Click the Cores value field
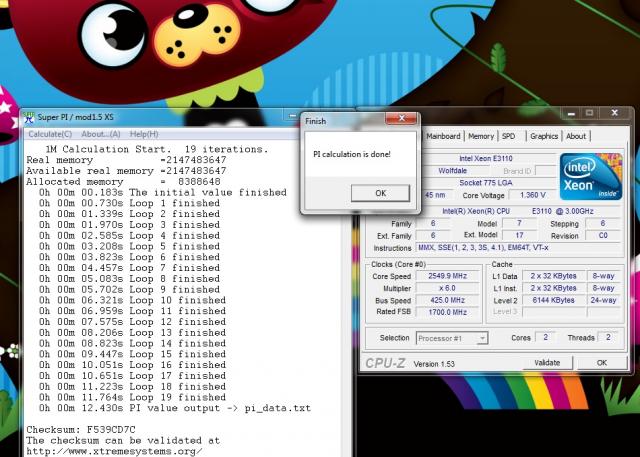The width and height of the screenshot is (640, 457). pos(545,337)
